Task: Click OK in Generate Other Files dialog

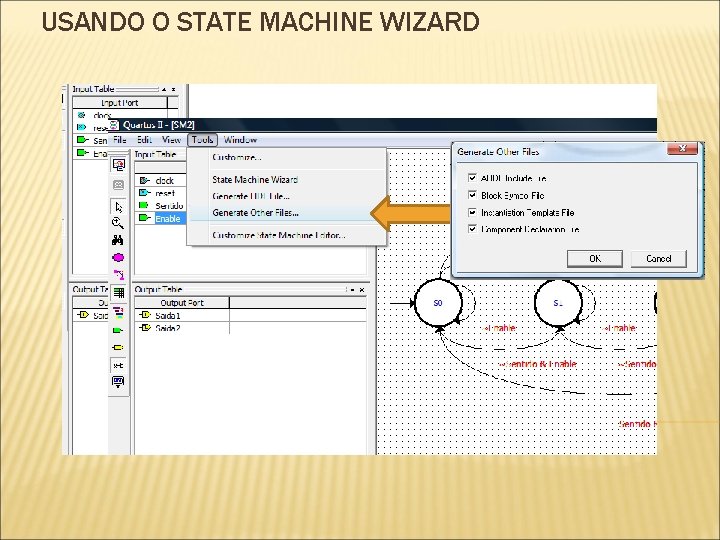Action: 595,259
